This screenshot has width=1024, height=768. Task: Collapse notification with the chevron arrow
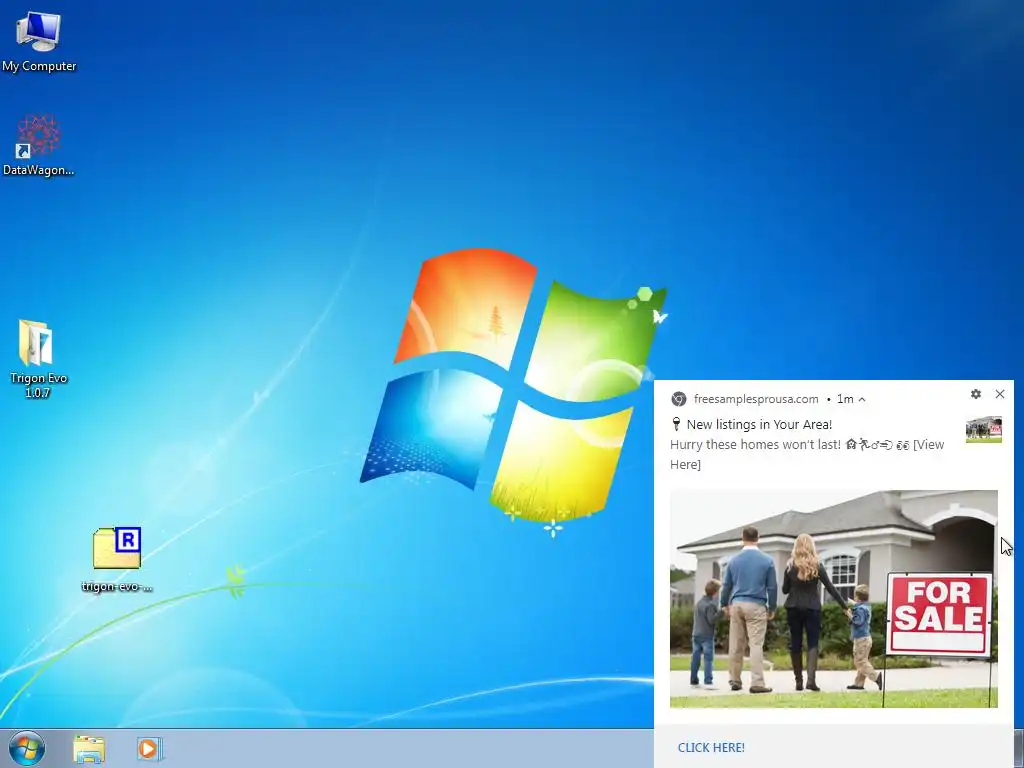tap(862, 399)
